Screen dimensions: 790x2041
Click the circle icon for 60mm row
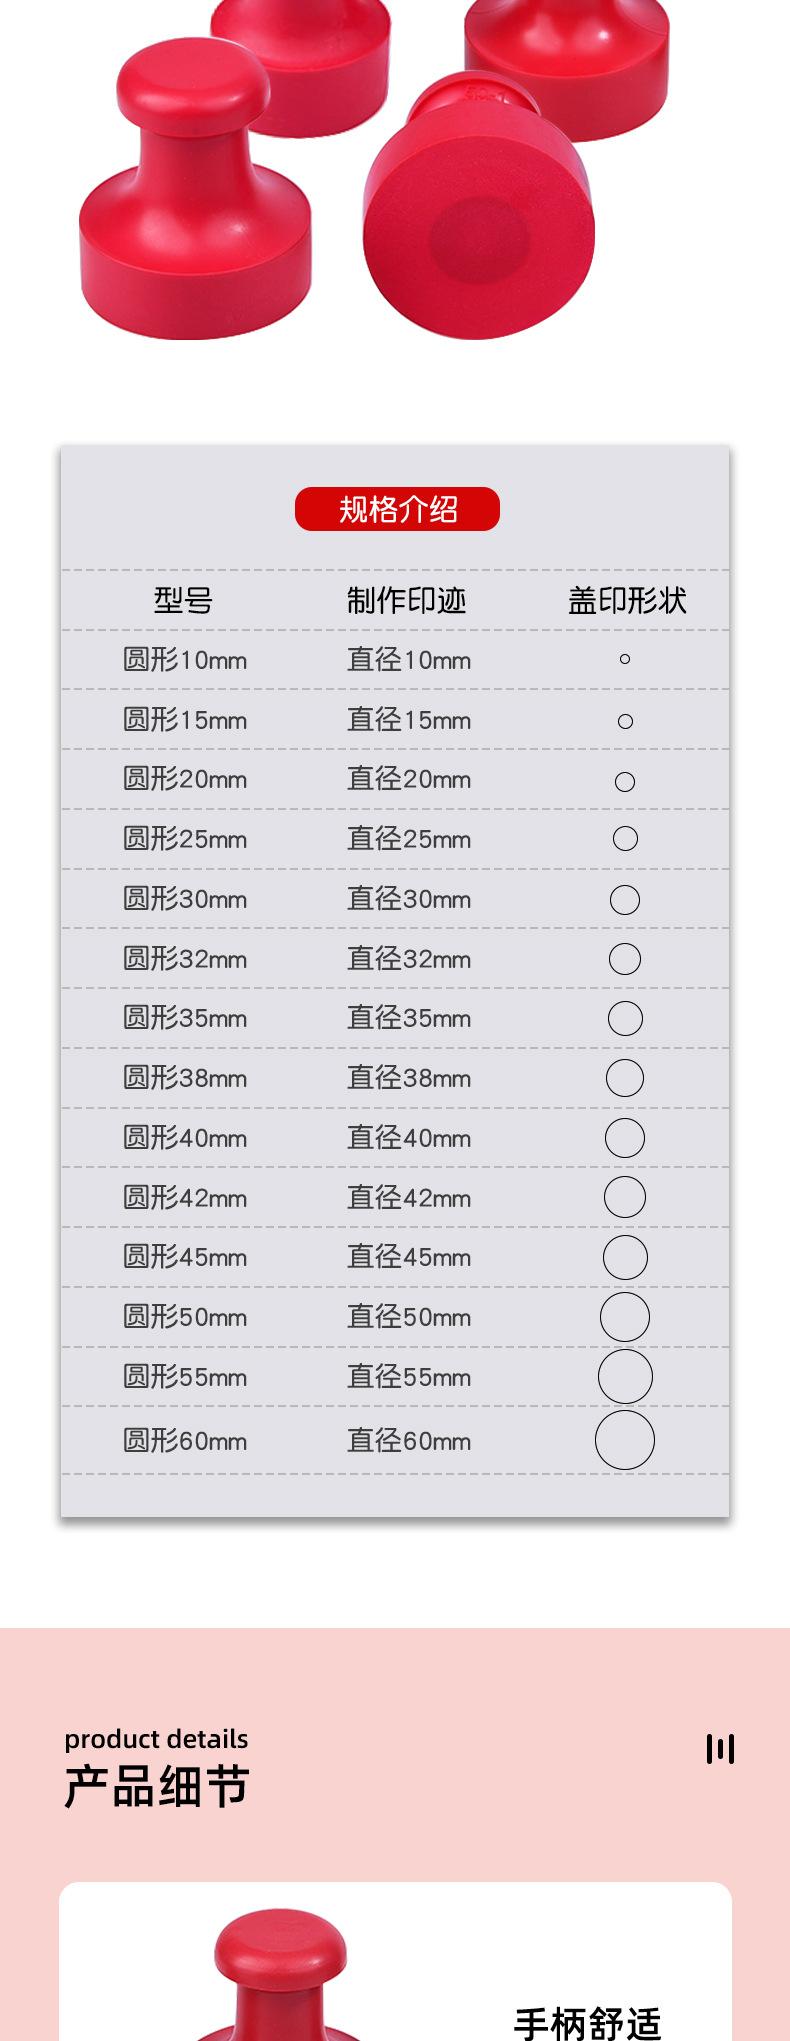(625, 1440)
